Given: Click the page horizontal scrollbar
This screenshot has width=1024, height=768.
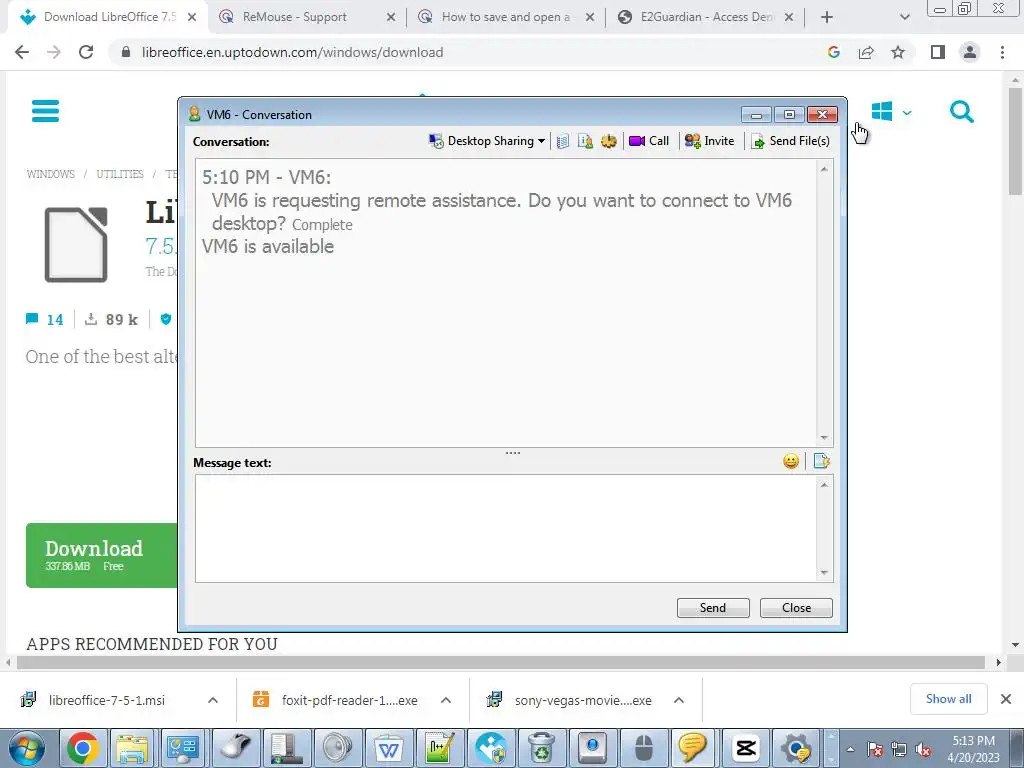Looking at the screenshot, I should [x=501, y=662].
